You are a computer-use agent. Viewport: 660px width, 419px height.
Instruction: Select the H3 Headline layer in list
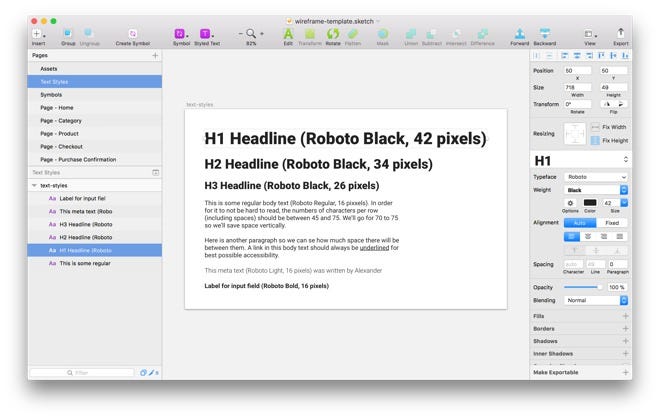pyautogui.click(x=95, y=224)
